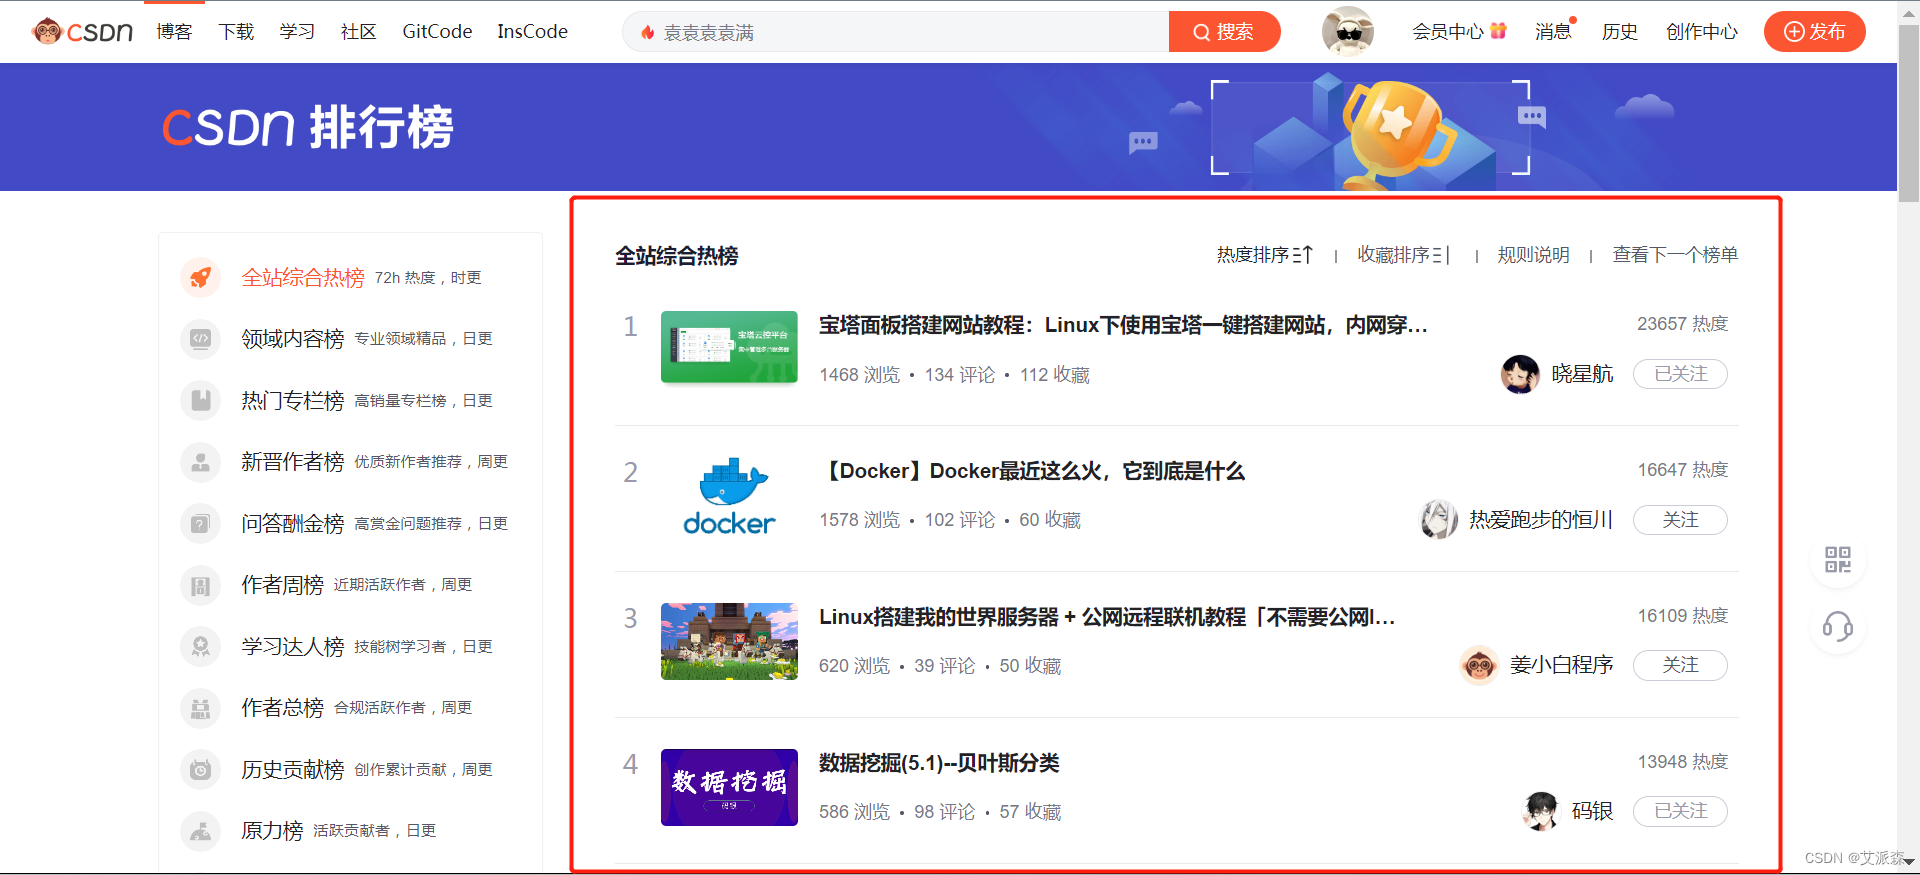Click 查看下一个榜单

pyautogui.click(x=1675, y=255)
